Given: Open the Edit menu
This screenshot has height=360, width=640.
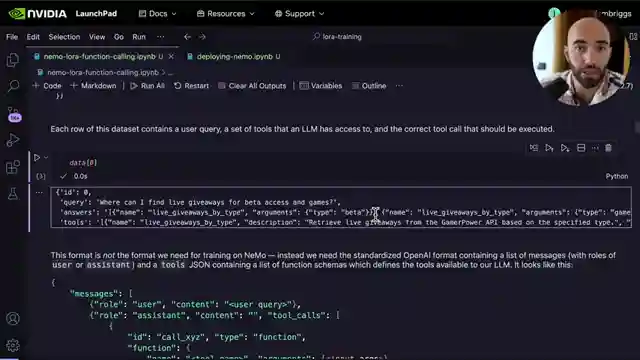Looking at the screenshot, I should (33, 37).
